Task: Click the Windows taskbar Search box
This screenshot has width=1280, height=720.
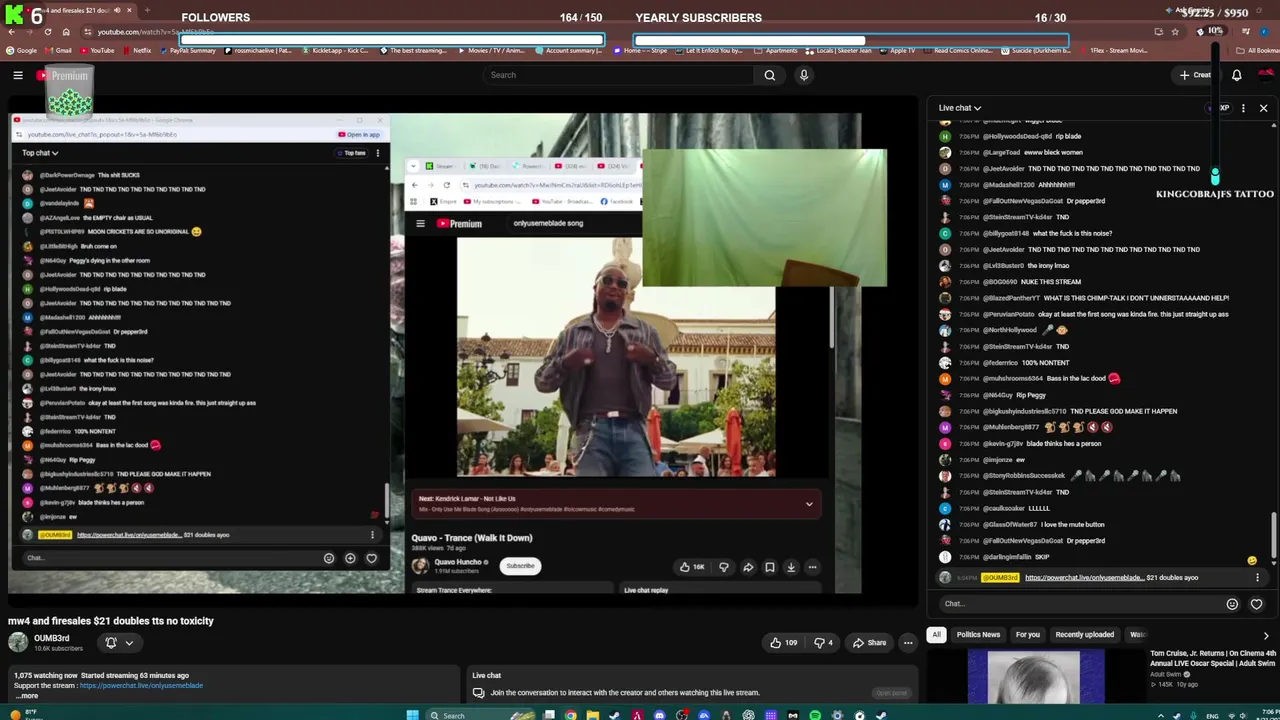Action: pos(480,715)
